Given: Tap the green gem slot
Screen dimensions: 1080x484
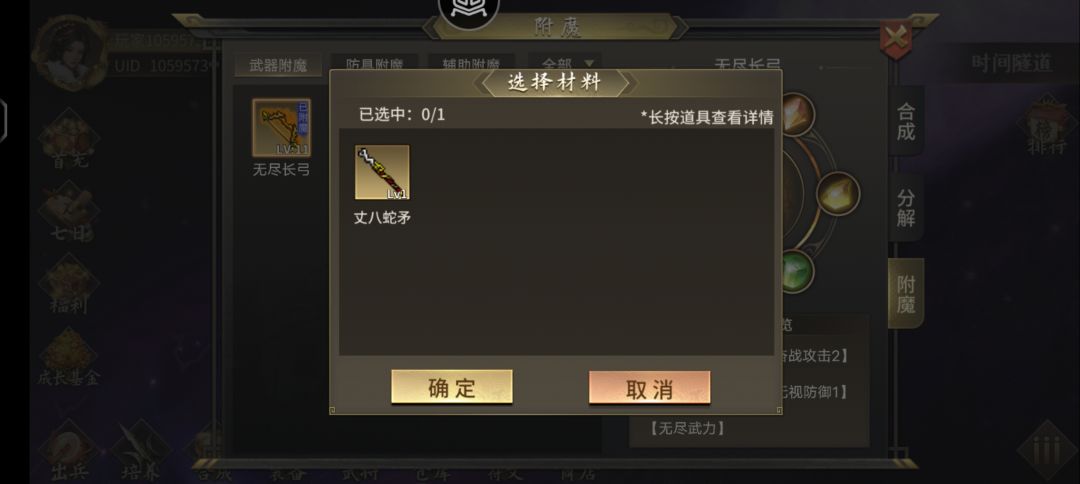Looking at the screenshot, I should pos(797,271).
